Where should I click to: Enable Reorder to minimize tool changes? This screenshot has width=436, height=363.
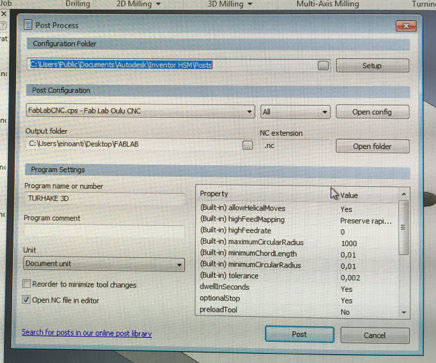[x=26, y=284]
